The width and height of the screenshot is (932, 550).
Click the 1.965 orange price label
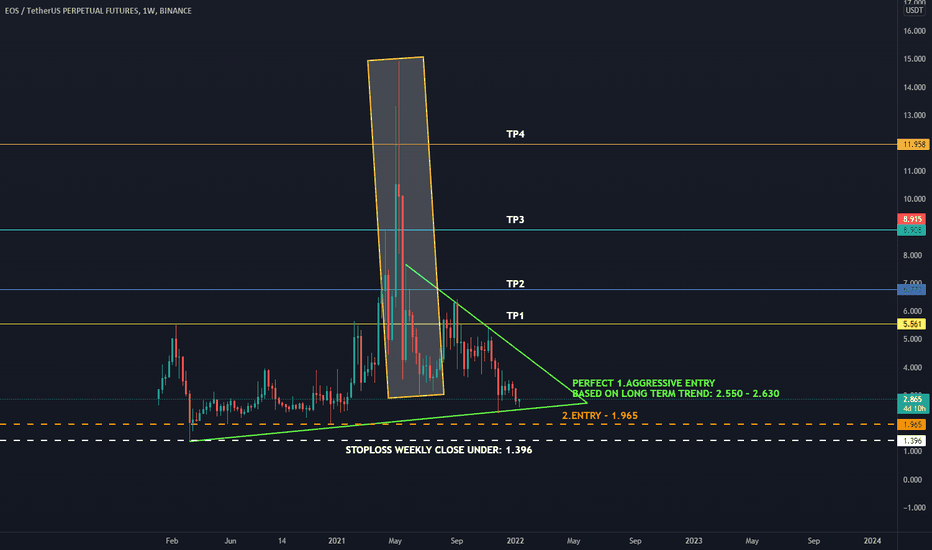pyautogui.click(x=912, y=425)
